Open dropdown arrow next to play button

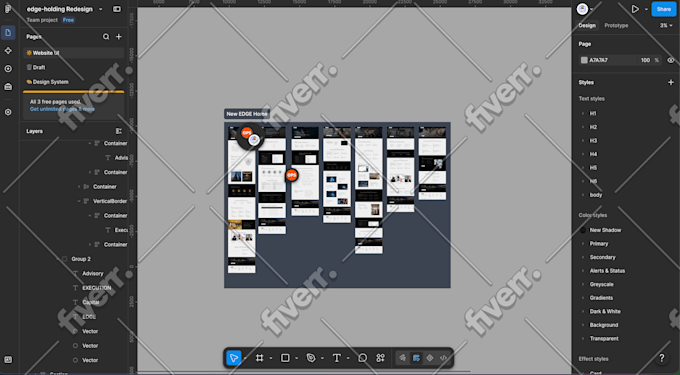pyautogui.click(x=646, y=9)
